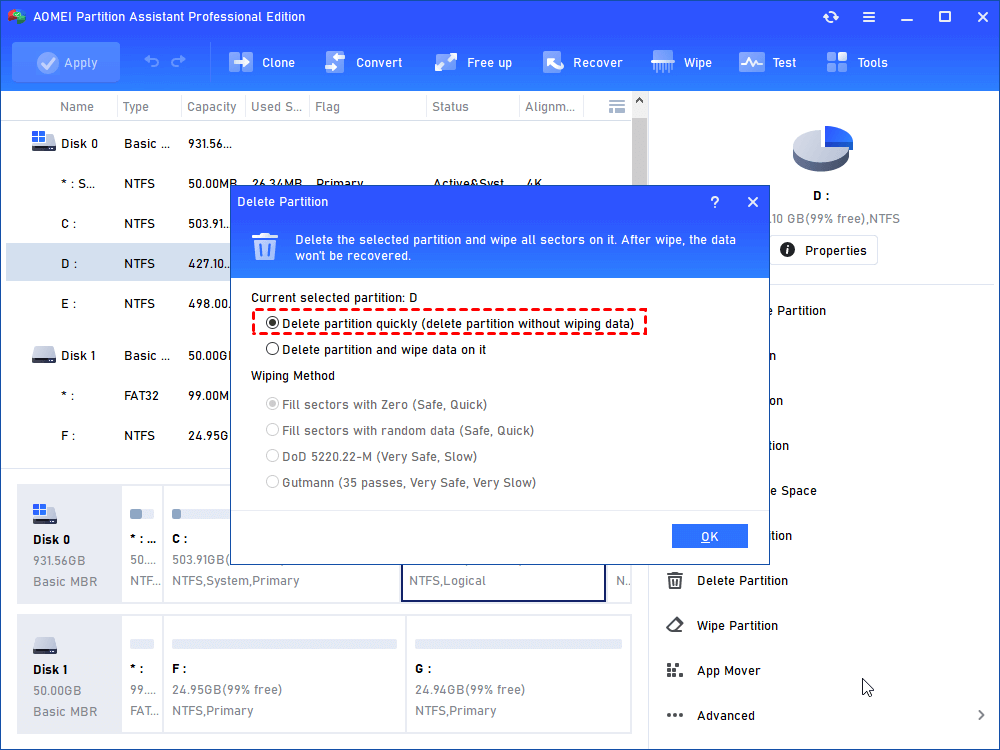Undo the last pending operation
Screen dimensions: 1000x750
pos(152,61)
